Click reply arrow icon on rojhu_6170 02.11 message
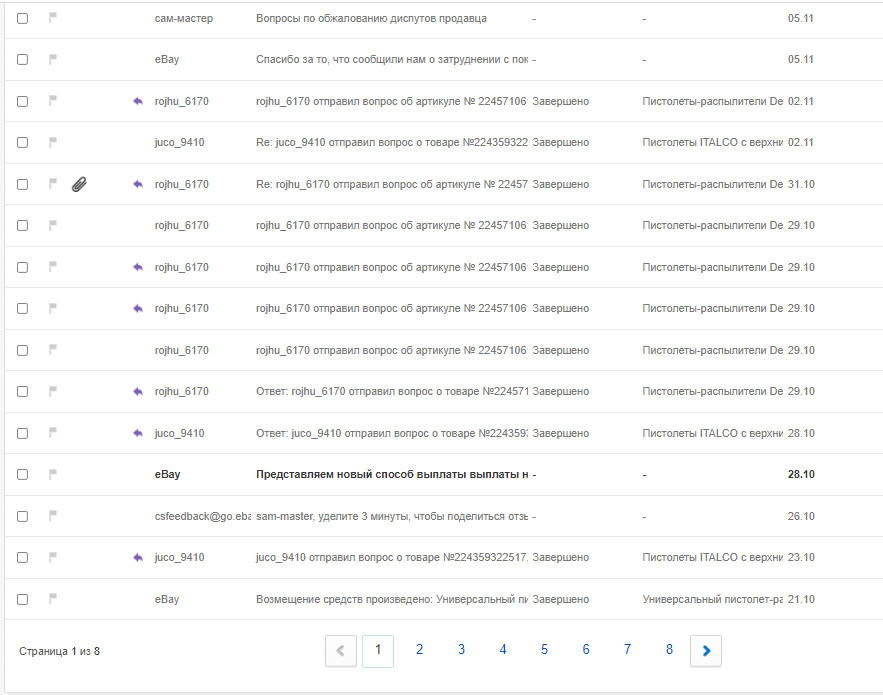Viewport: 883px width, 695px height. coord(138,101)
